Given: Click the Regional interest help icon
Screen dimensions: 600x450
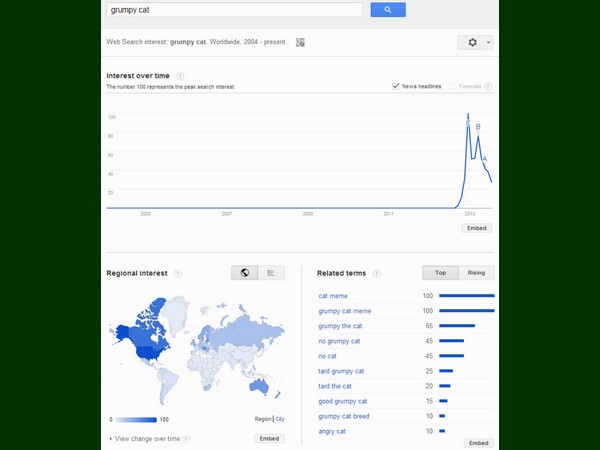Looking at the screenshot, I should click(x=178, y=272).
